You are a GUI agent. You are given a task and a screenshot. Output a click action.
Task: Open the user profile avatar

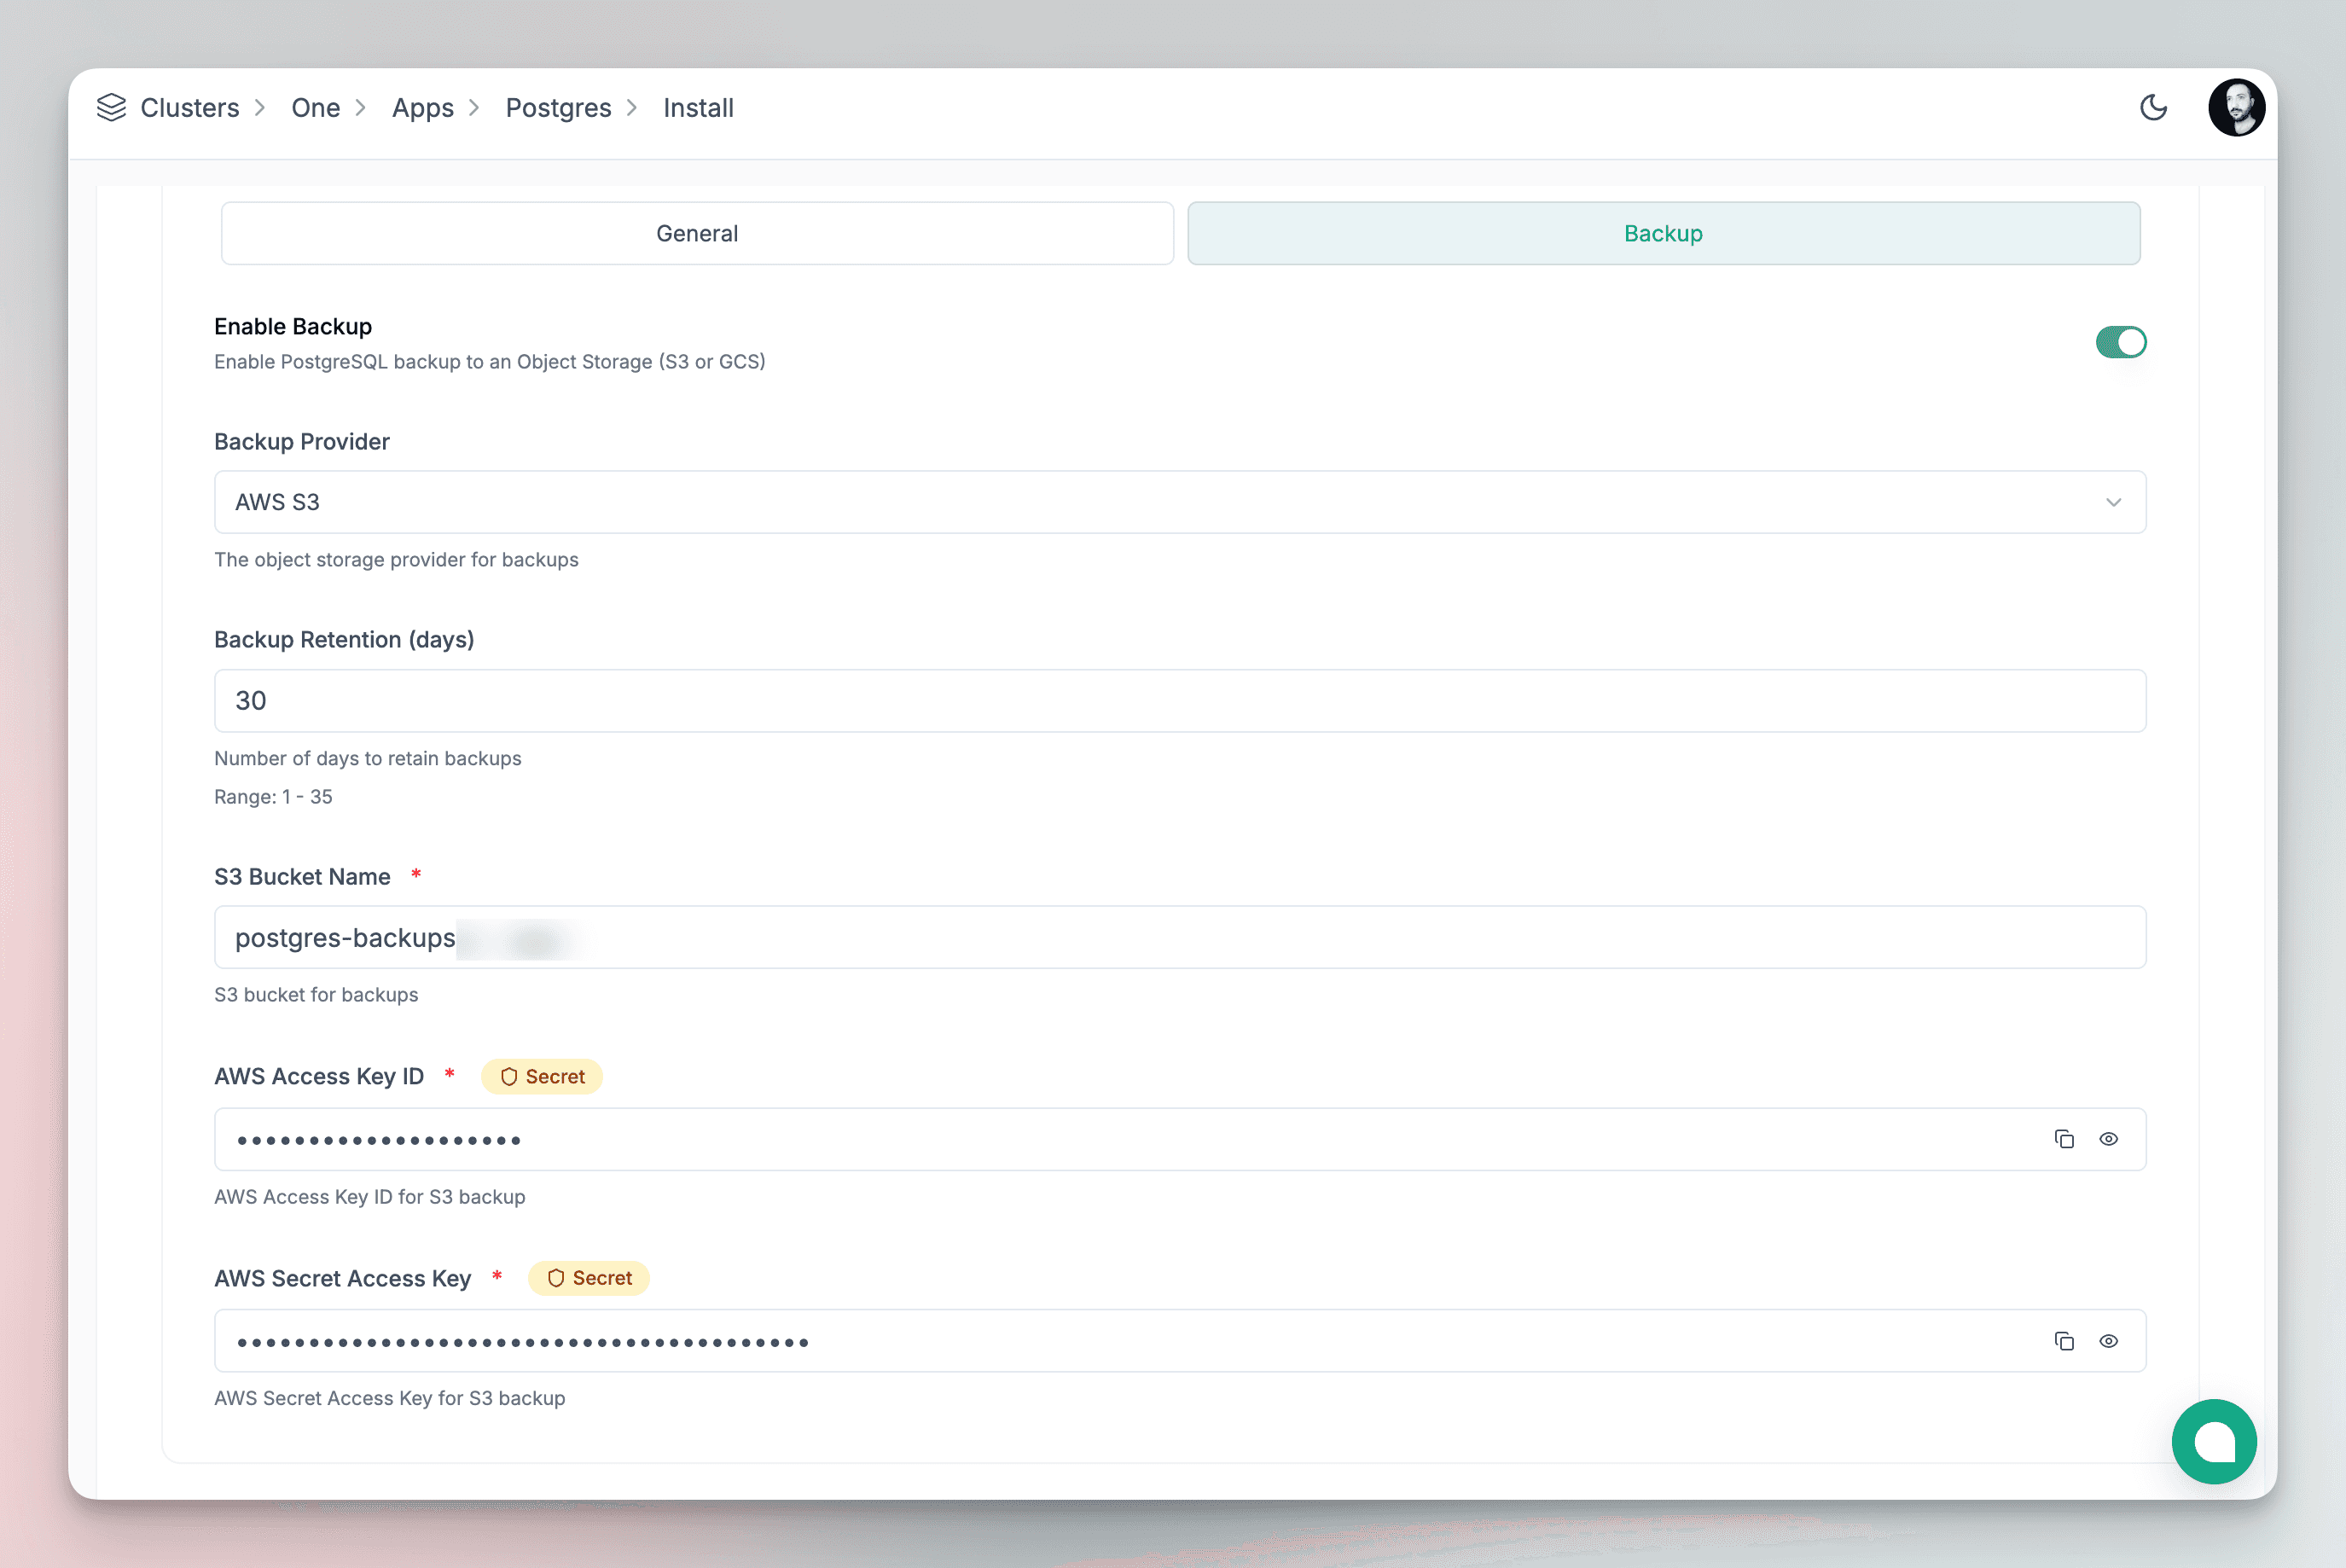pyautogui.click(x=2236, y=107)
